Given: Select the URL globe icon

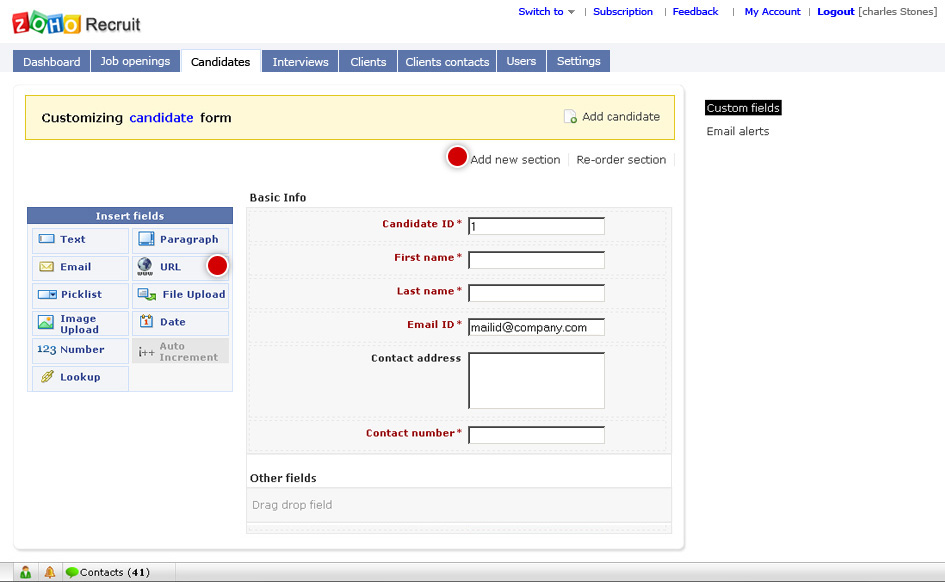Looking at the screenshot, I should (145, 266).
